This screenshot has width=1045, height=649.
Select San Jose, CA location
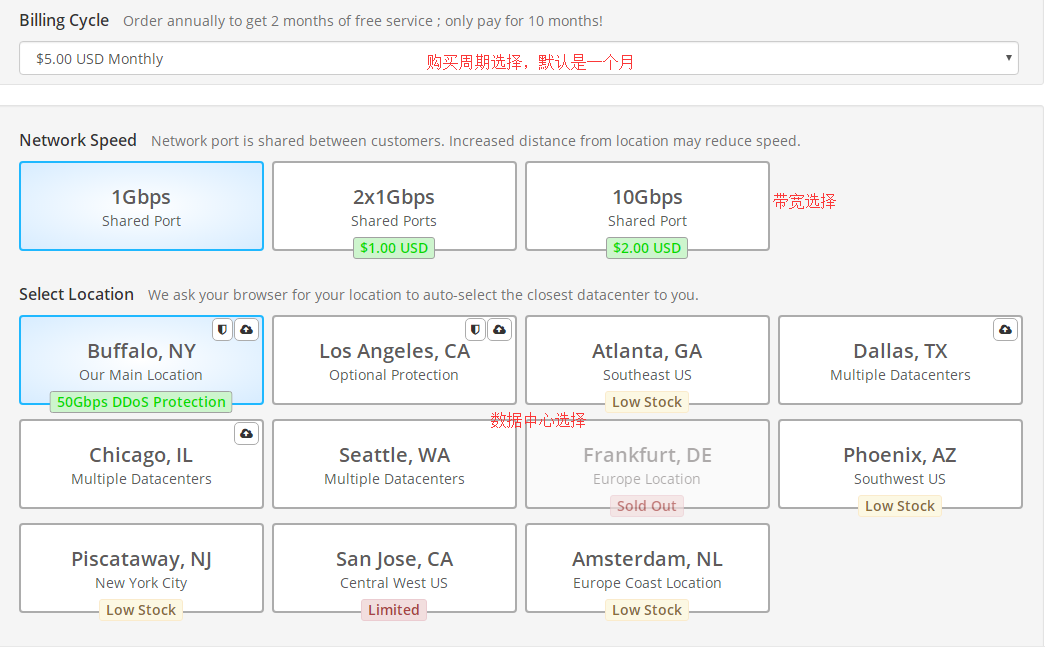coord(394,568)
